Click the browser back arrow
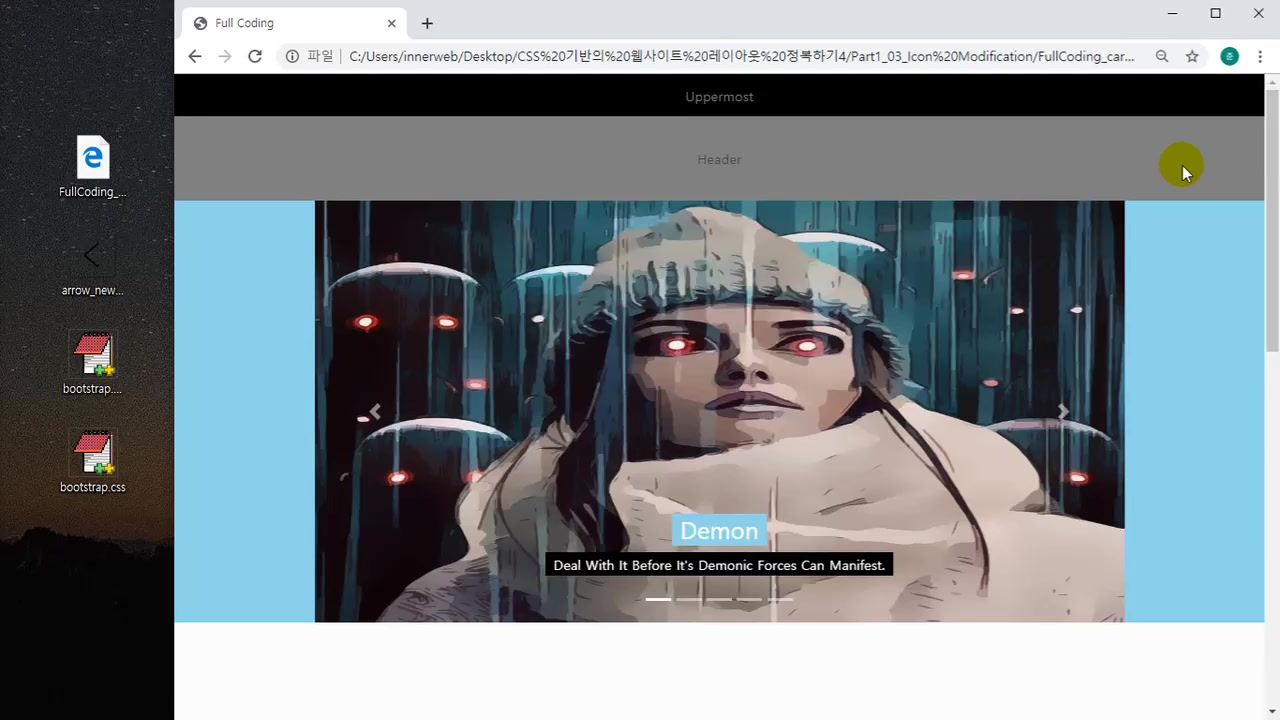 [195, 57]
